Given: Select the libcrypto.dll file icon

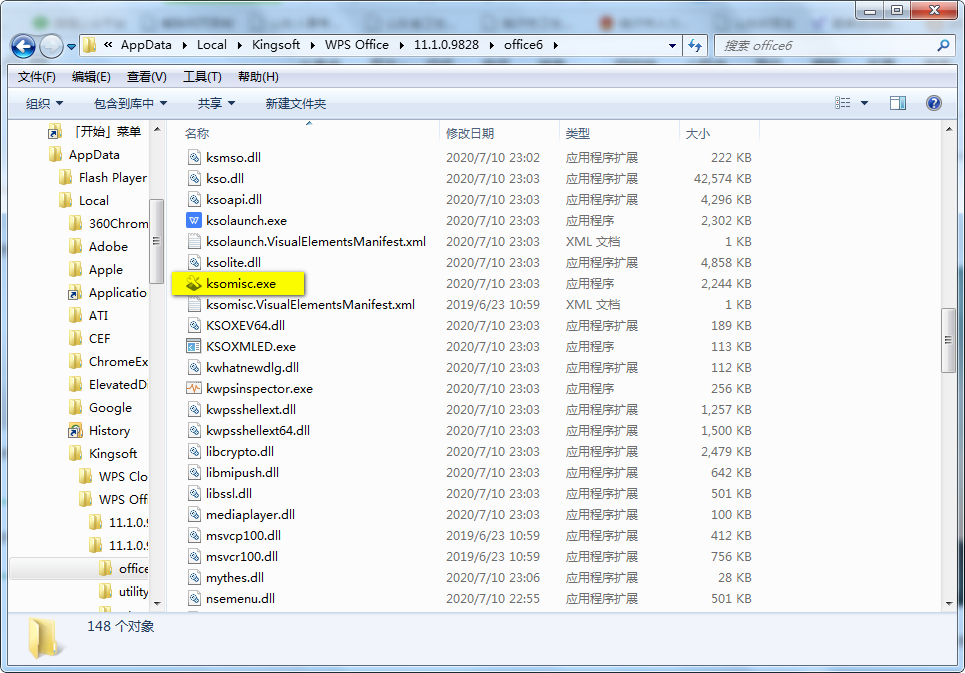Looking at the screenshot, I should click(x=194, y=451).
